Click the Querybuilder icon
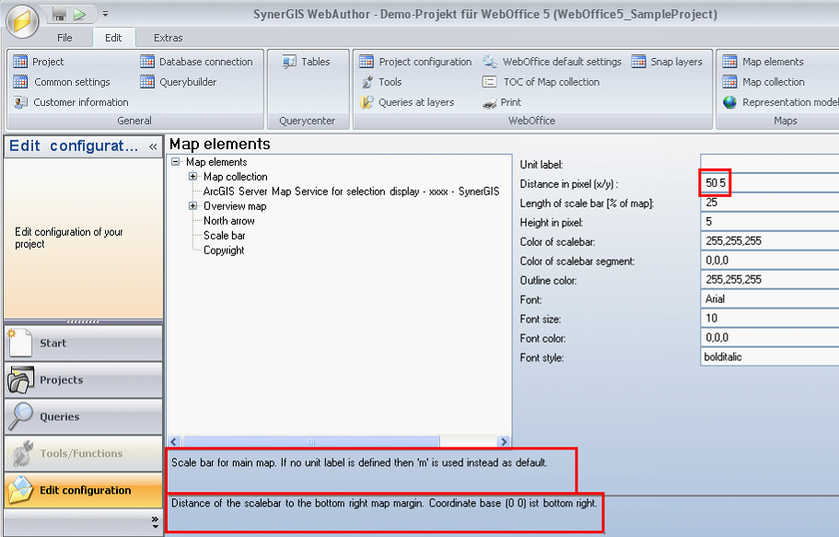The height and width of the screenshot is (537, 839). [x=147, y=82]
